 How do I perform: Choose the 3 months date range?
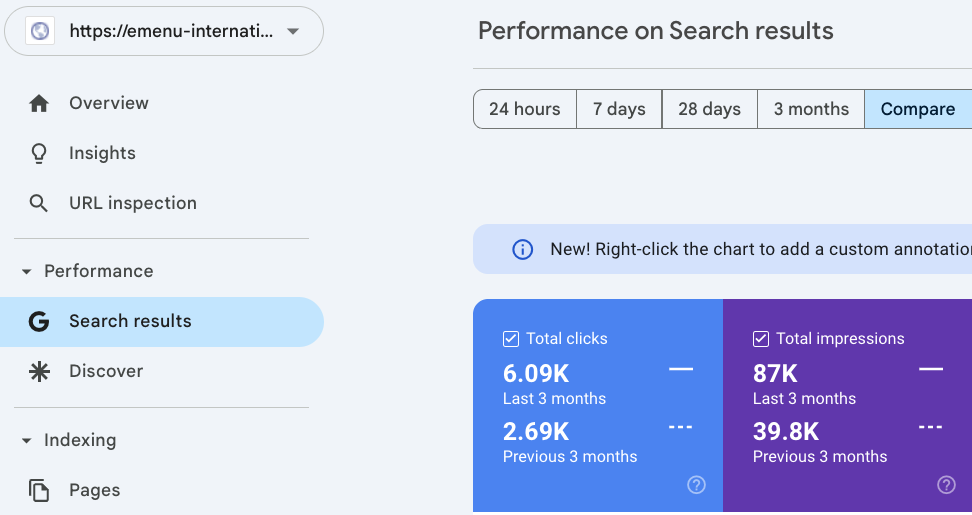pos(811,110)
